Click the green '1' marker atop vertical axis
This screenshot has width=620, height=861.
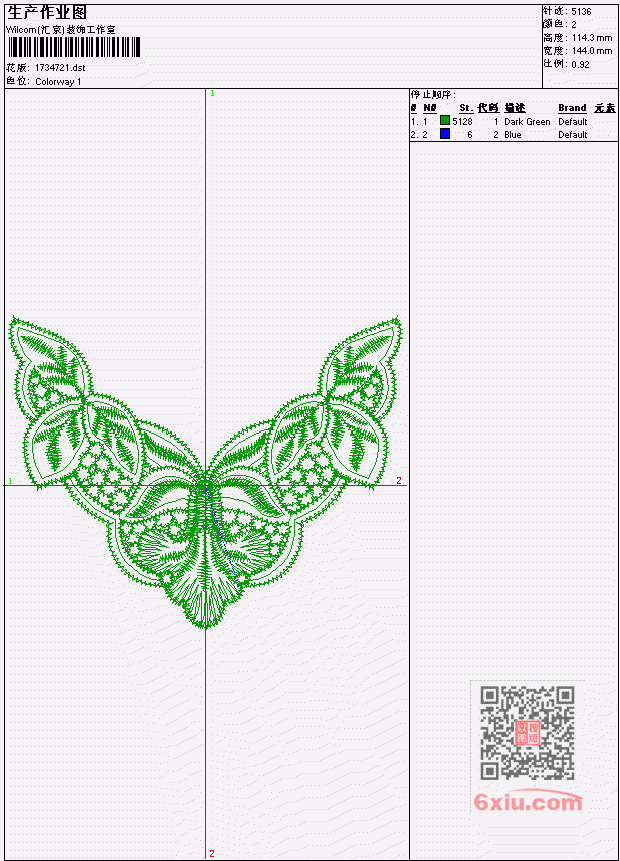click(213, 94)
